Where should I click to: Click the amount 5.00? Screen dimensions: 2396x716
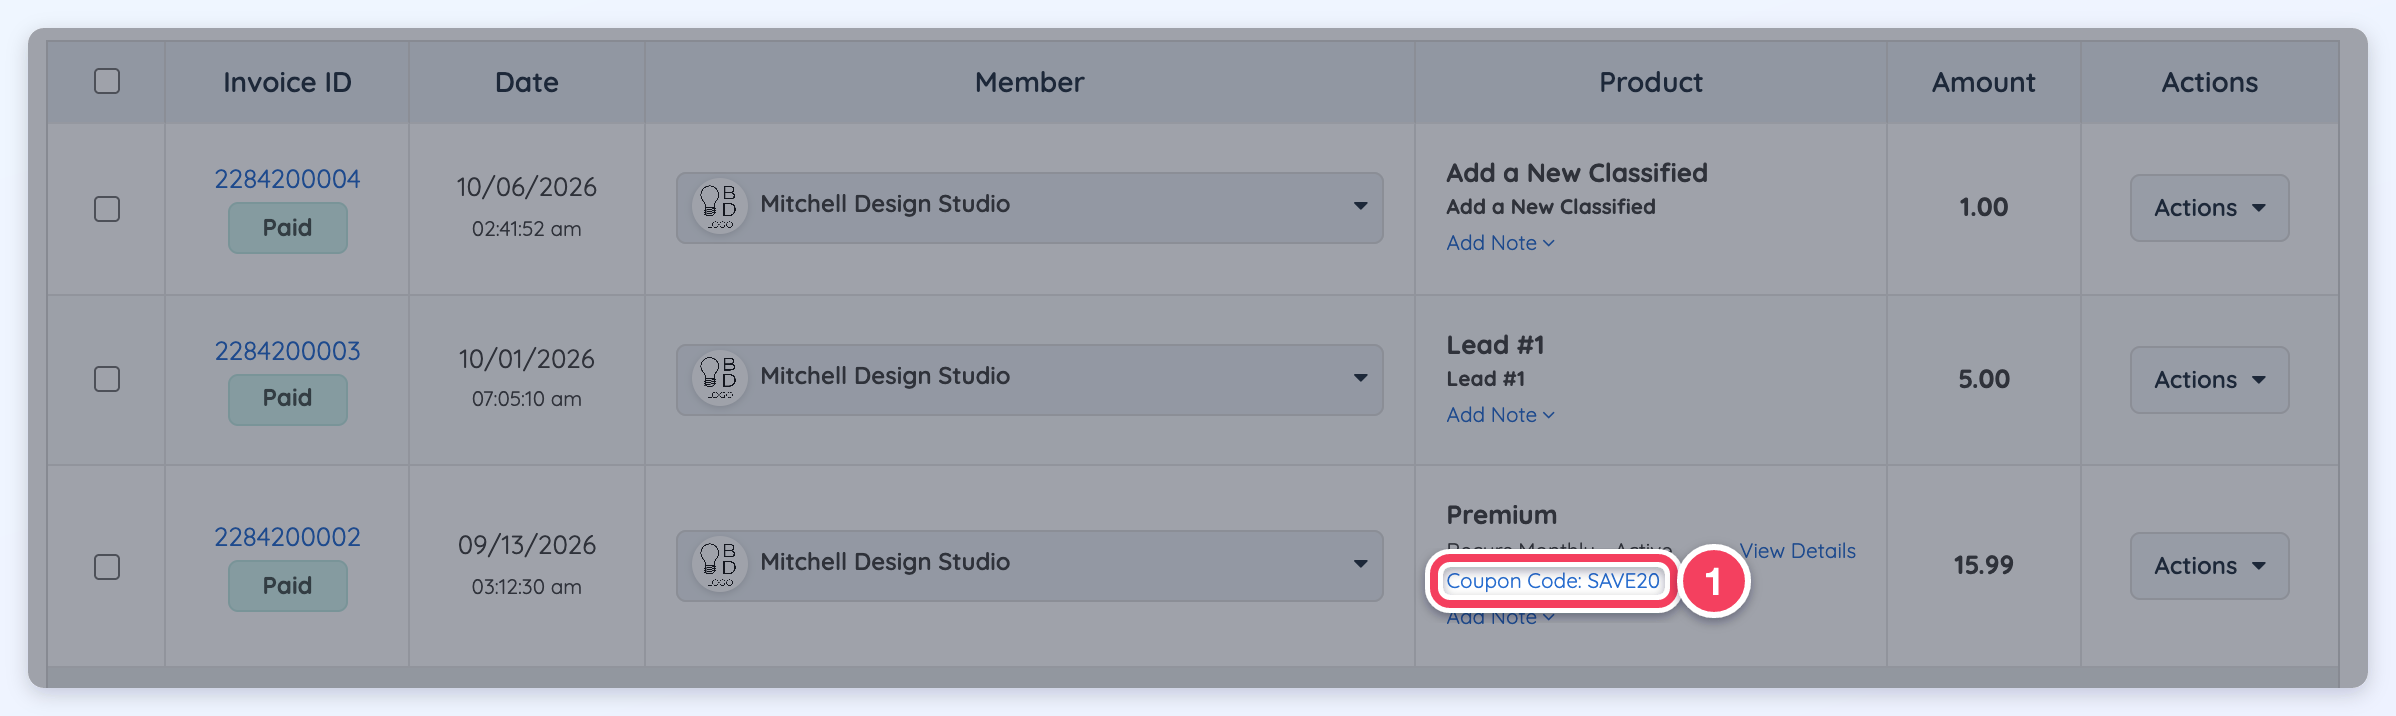point(1983,379)
